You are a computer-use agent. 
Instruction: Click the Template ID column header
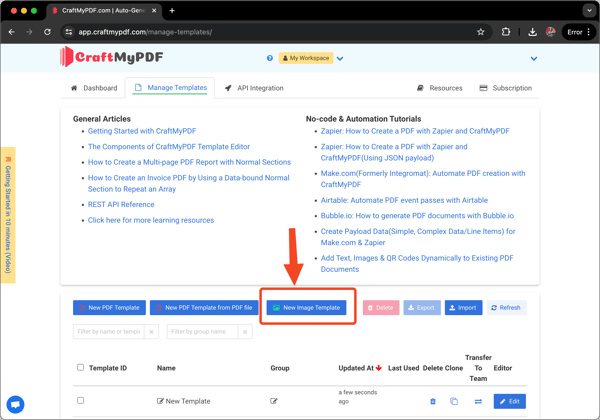[108, 368]
